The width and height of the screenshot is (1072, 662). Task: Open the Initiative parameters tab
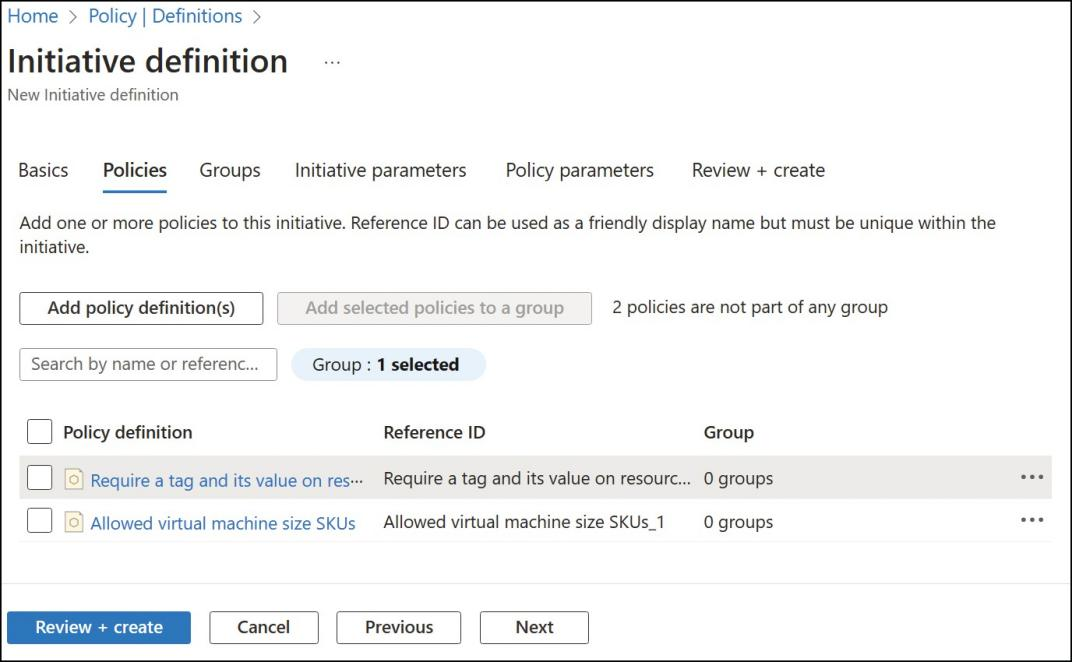point(380,170)
